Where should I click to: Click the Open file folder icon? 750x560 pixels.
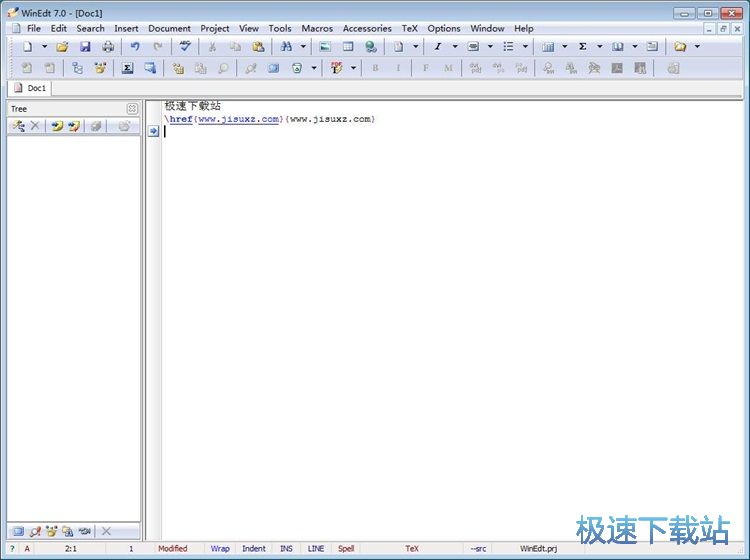tap(62, 46)
